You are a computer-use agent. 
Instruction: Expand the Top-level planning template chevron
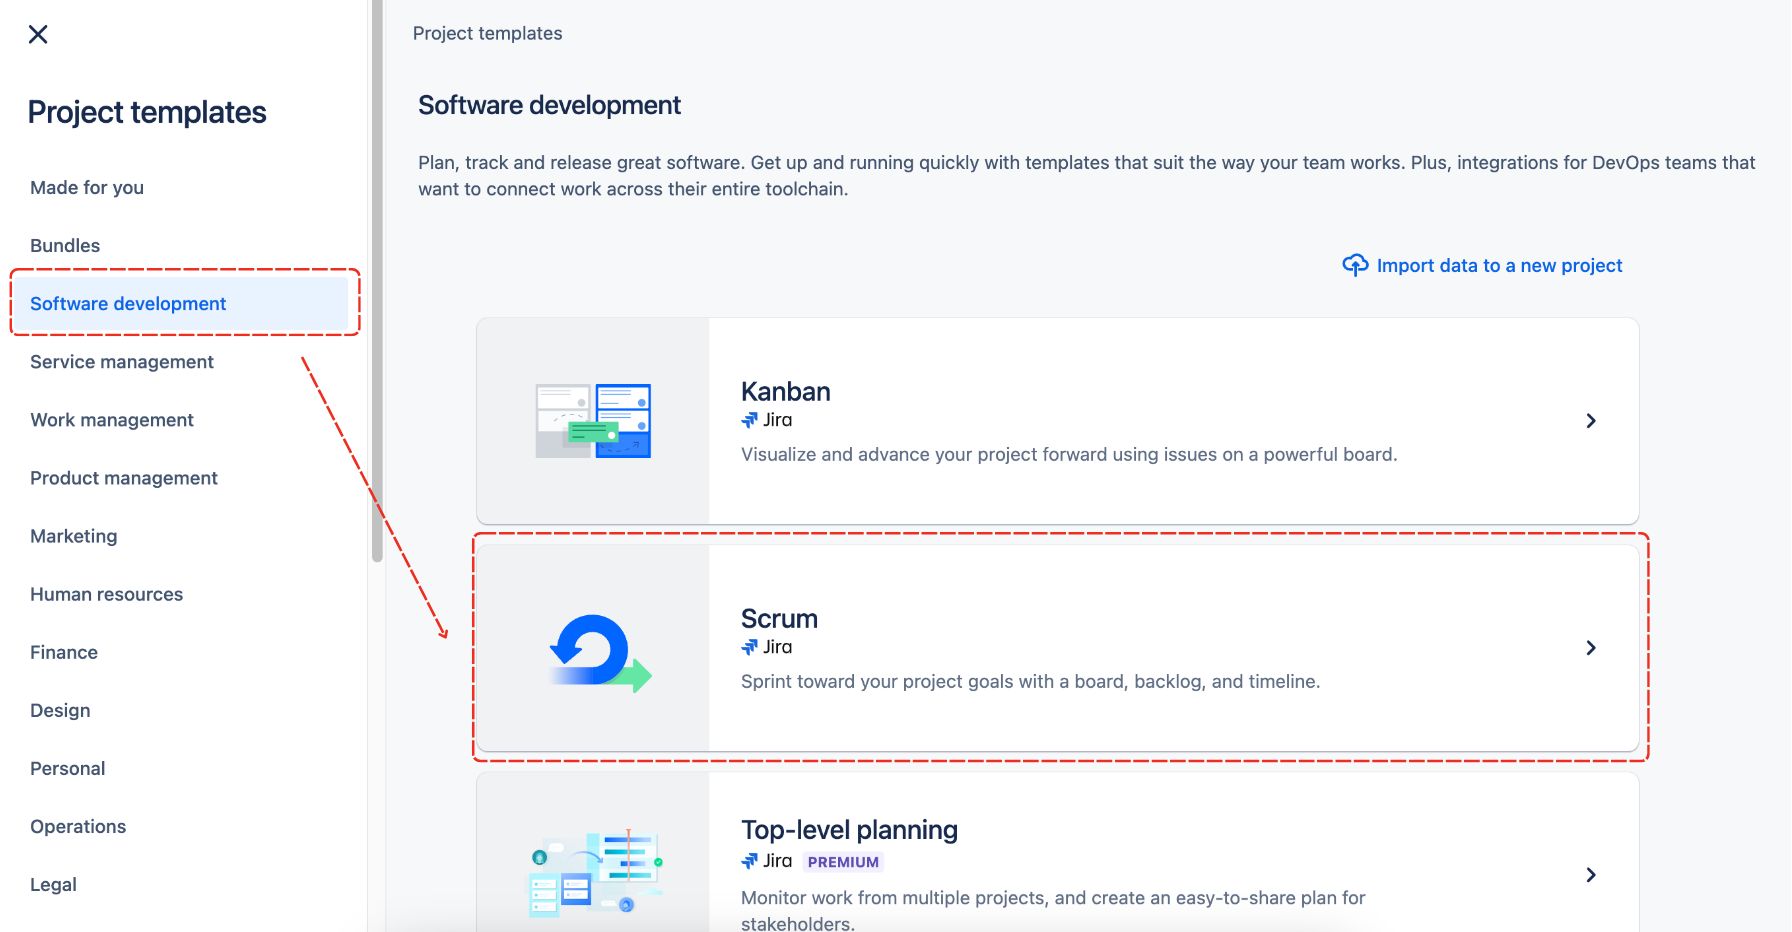1591,874
